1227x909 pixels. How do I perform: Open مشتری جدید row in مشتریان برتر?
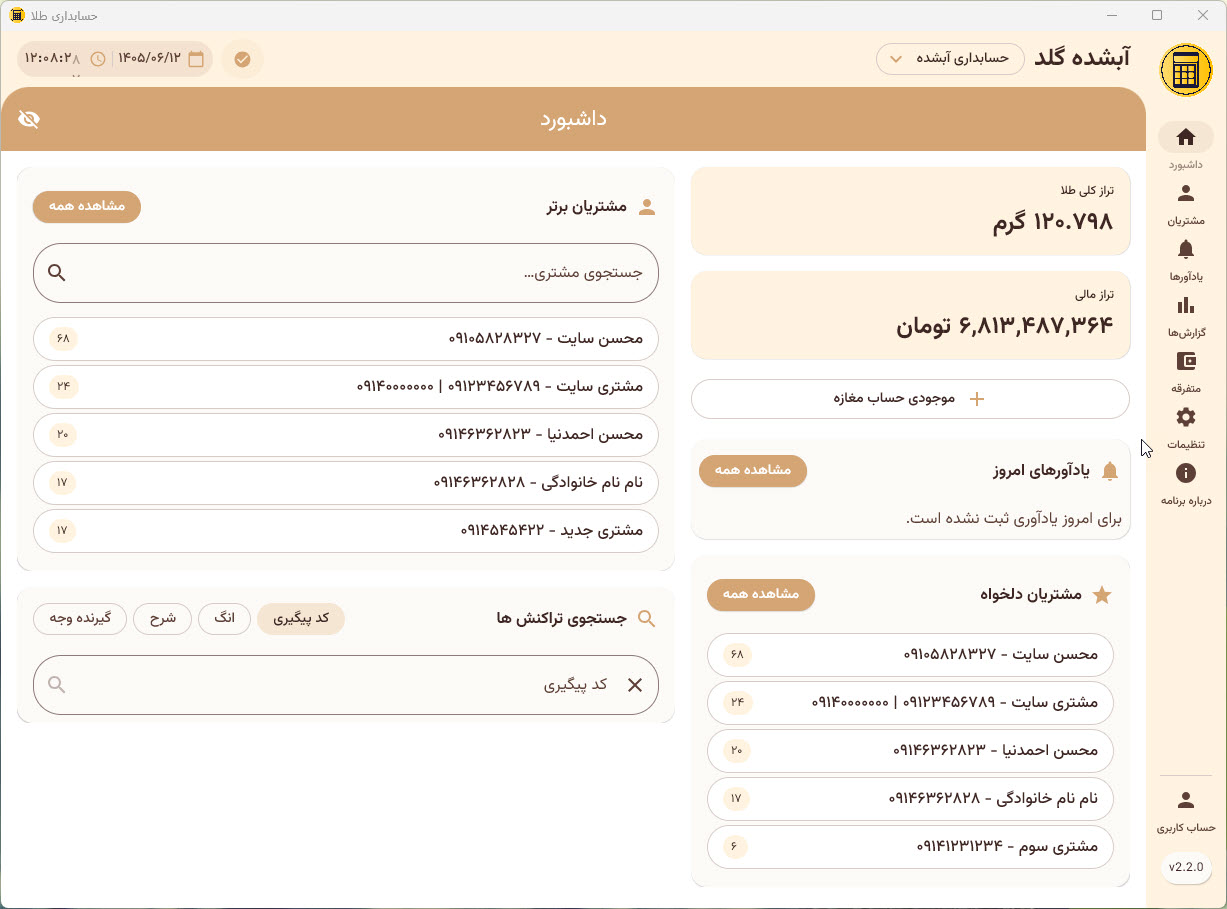346,531
